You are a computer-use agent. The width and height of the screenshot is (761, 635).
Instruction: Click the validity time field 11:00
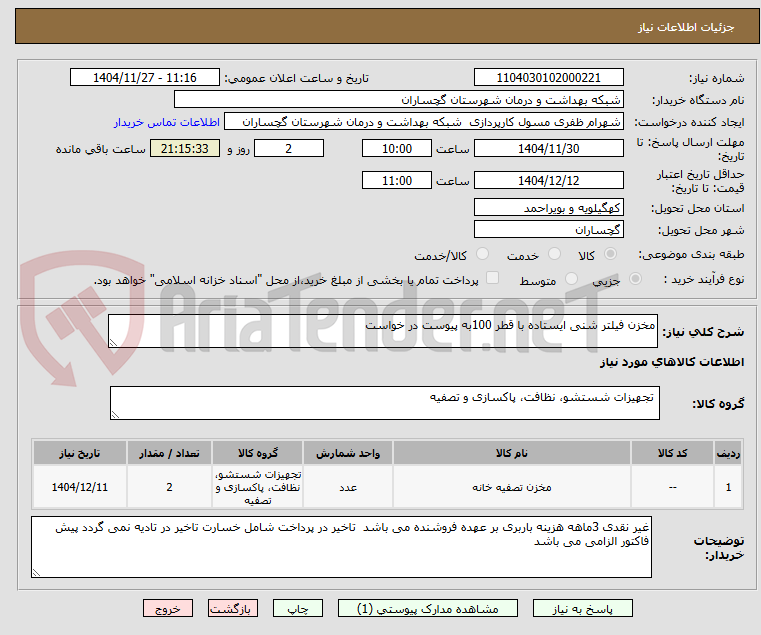coord(397,181)
